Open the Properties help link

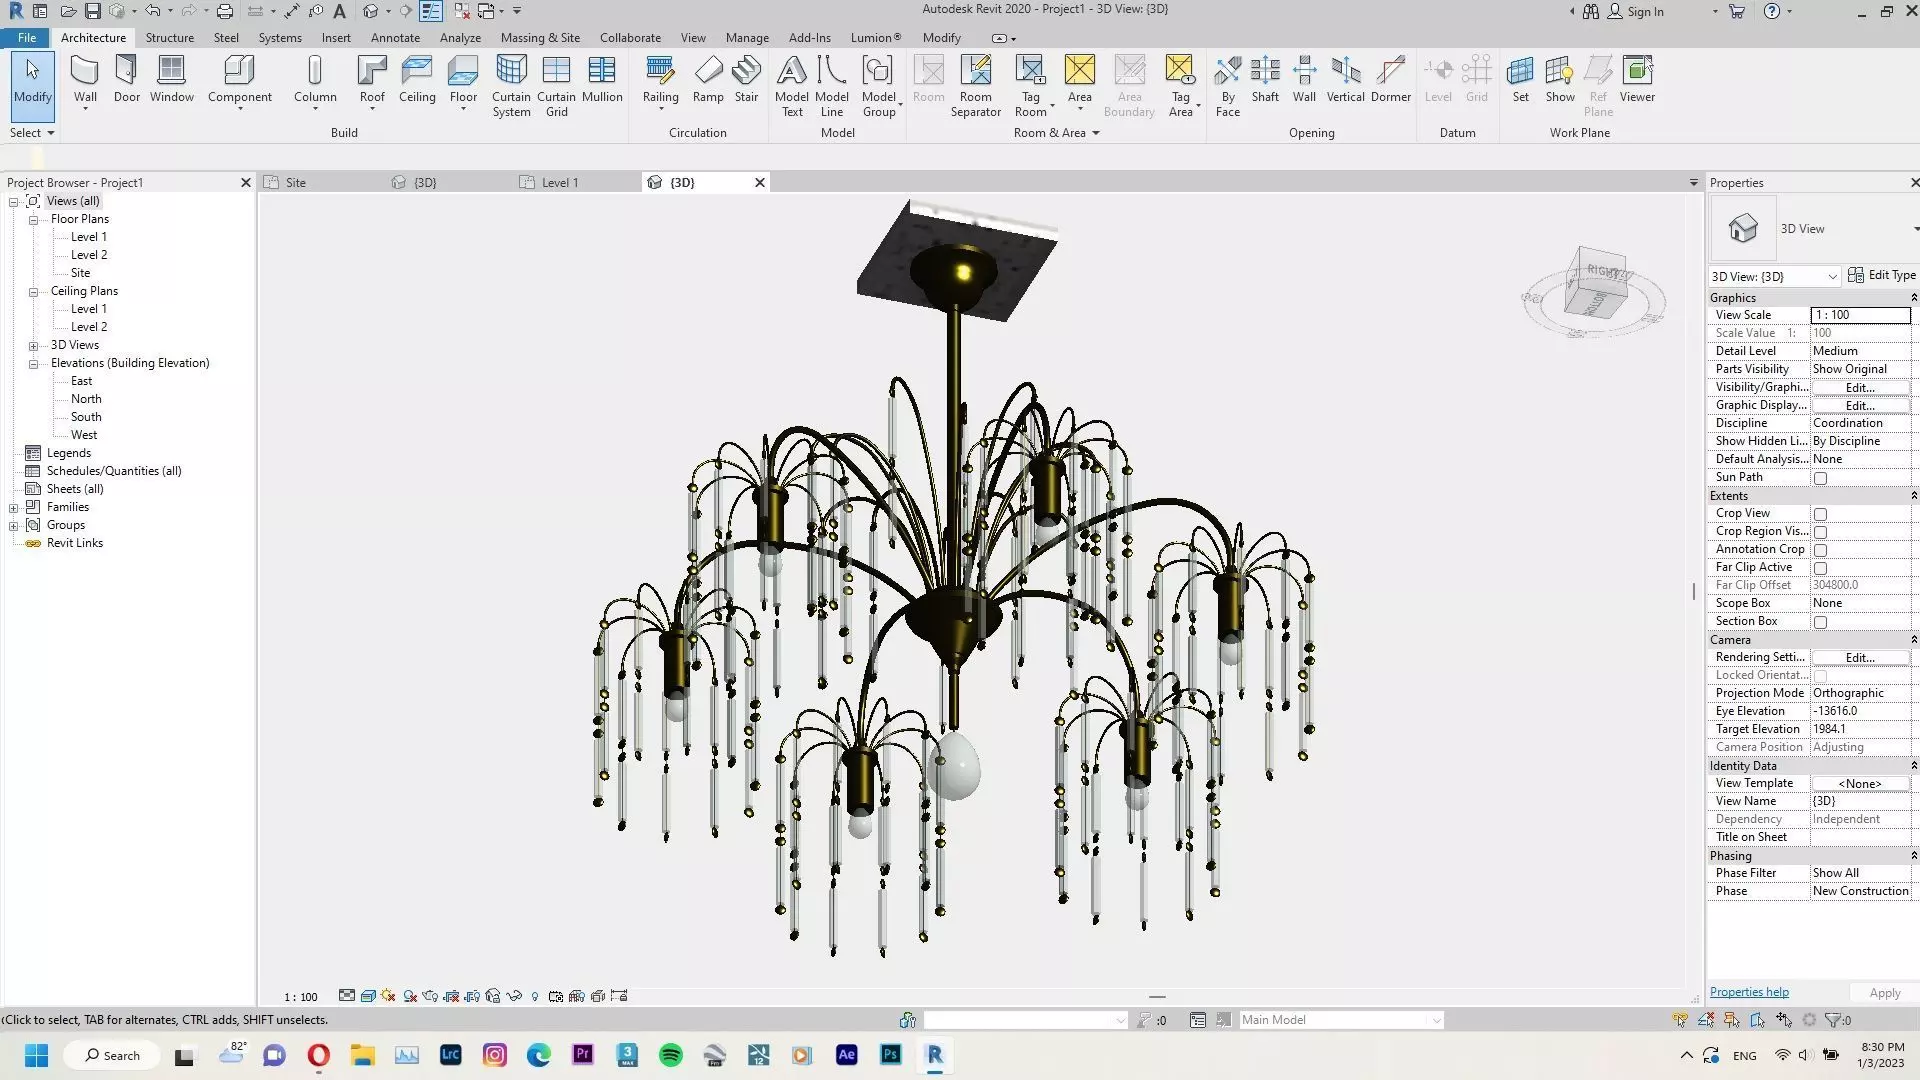[x=1749, y=992]
